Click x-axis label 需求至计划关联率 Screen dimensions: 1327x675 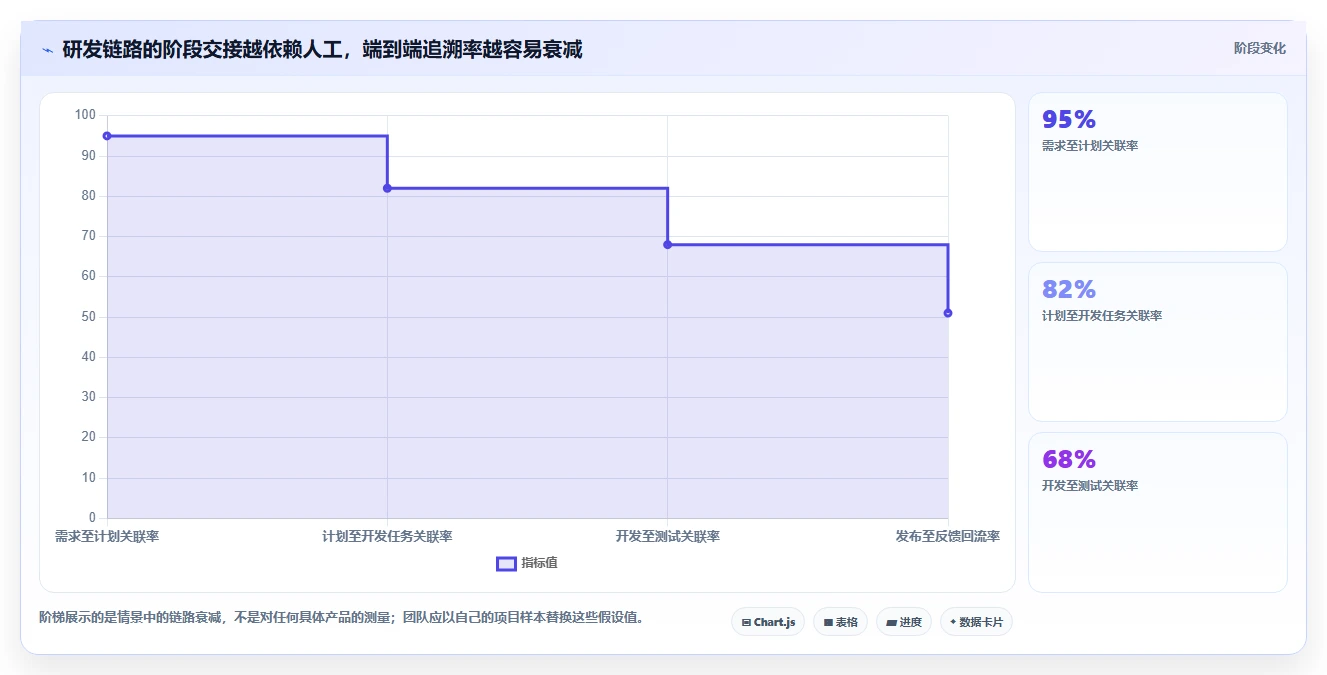tap(107, 536)
